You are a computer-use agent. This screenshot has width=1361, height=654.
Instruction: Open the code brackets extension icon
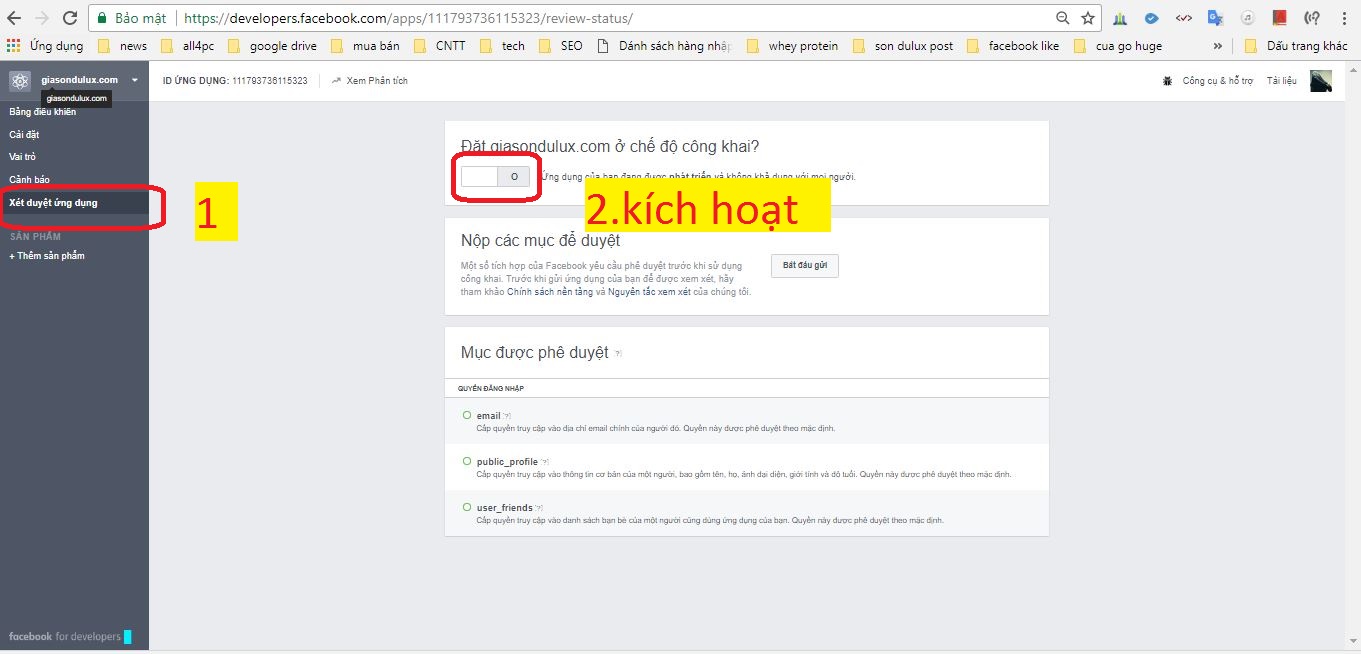click(x=1183, y=18)
